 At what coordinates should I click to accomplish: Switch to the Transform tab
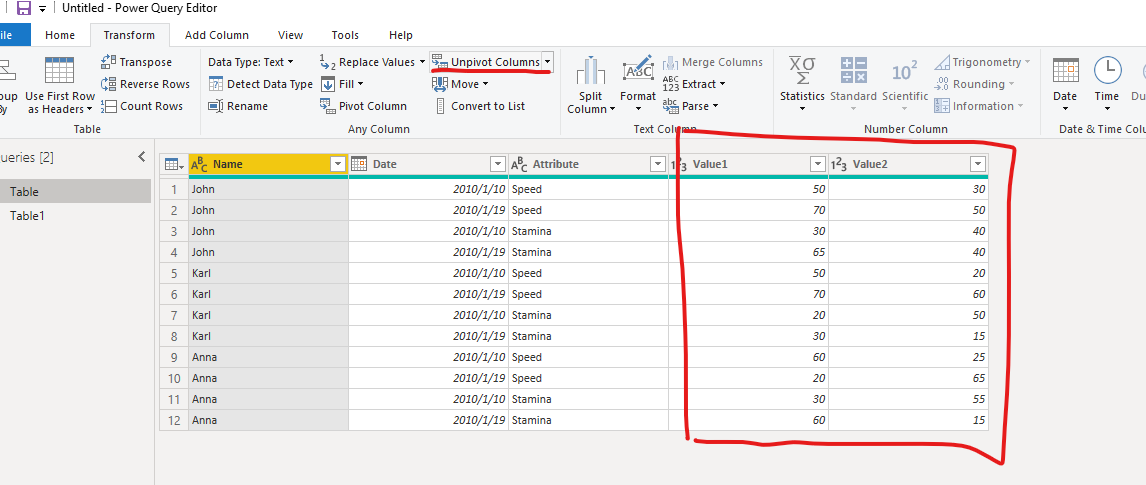(129, 35)
